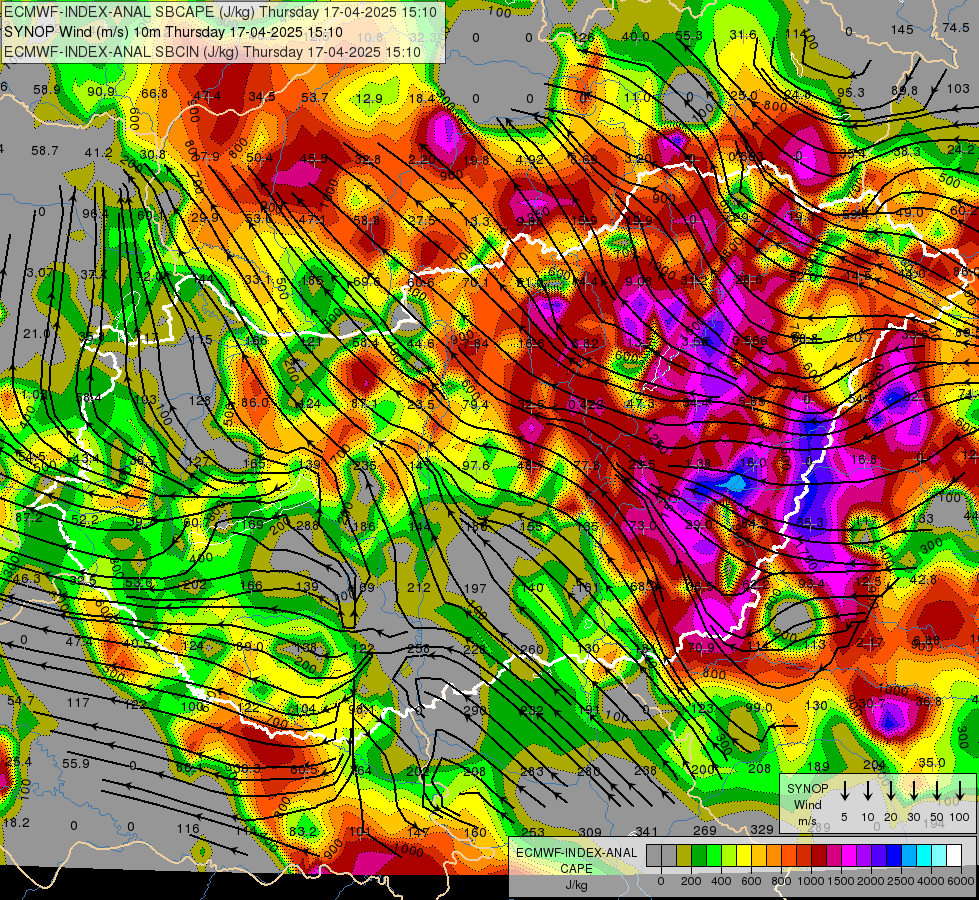
Task: Click the 5 m/s wind arrow in legend
Action: pos(844,790)
